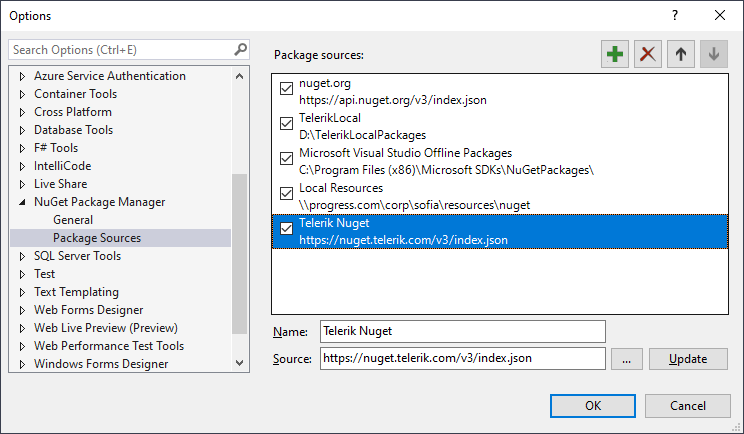Expand the Database Tools node

coord(22,130)
